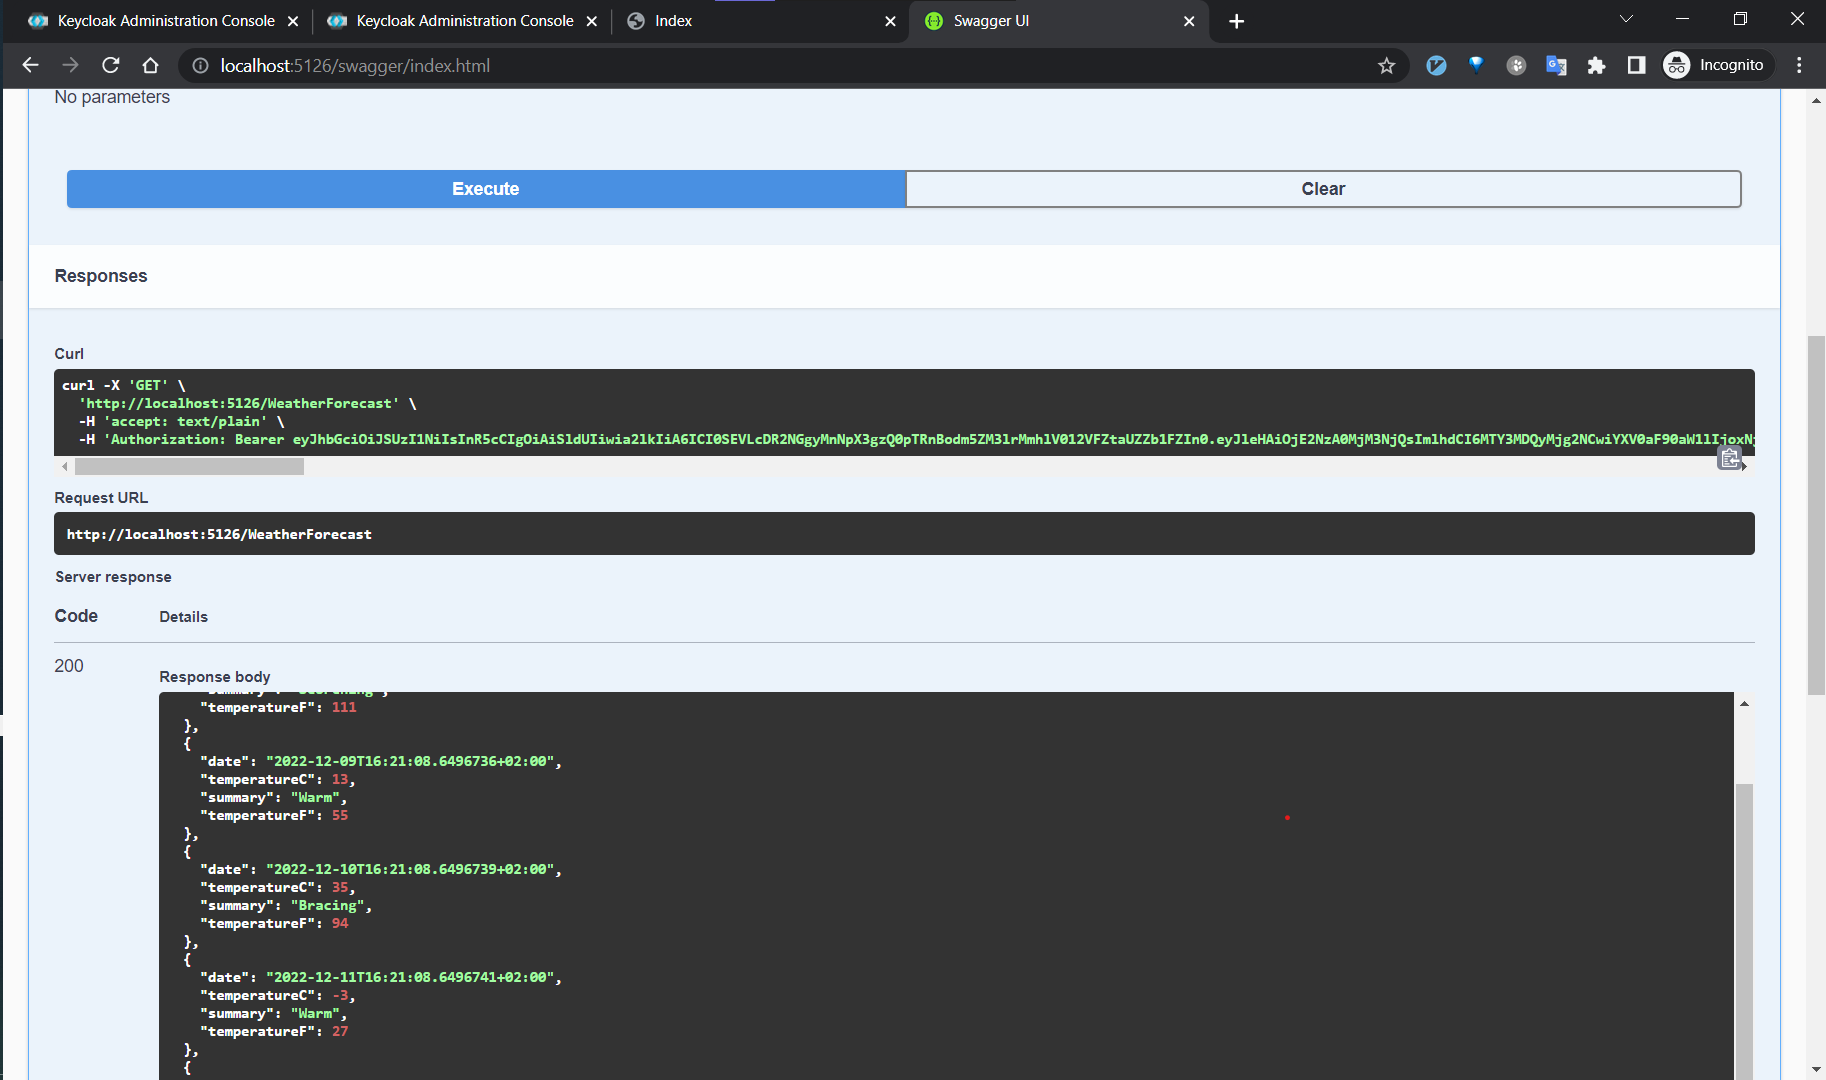
Task: Open the Google Translate extension
Action: pos(1556,66)
